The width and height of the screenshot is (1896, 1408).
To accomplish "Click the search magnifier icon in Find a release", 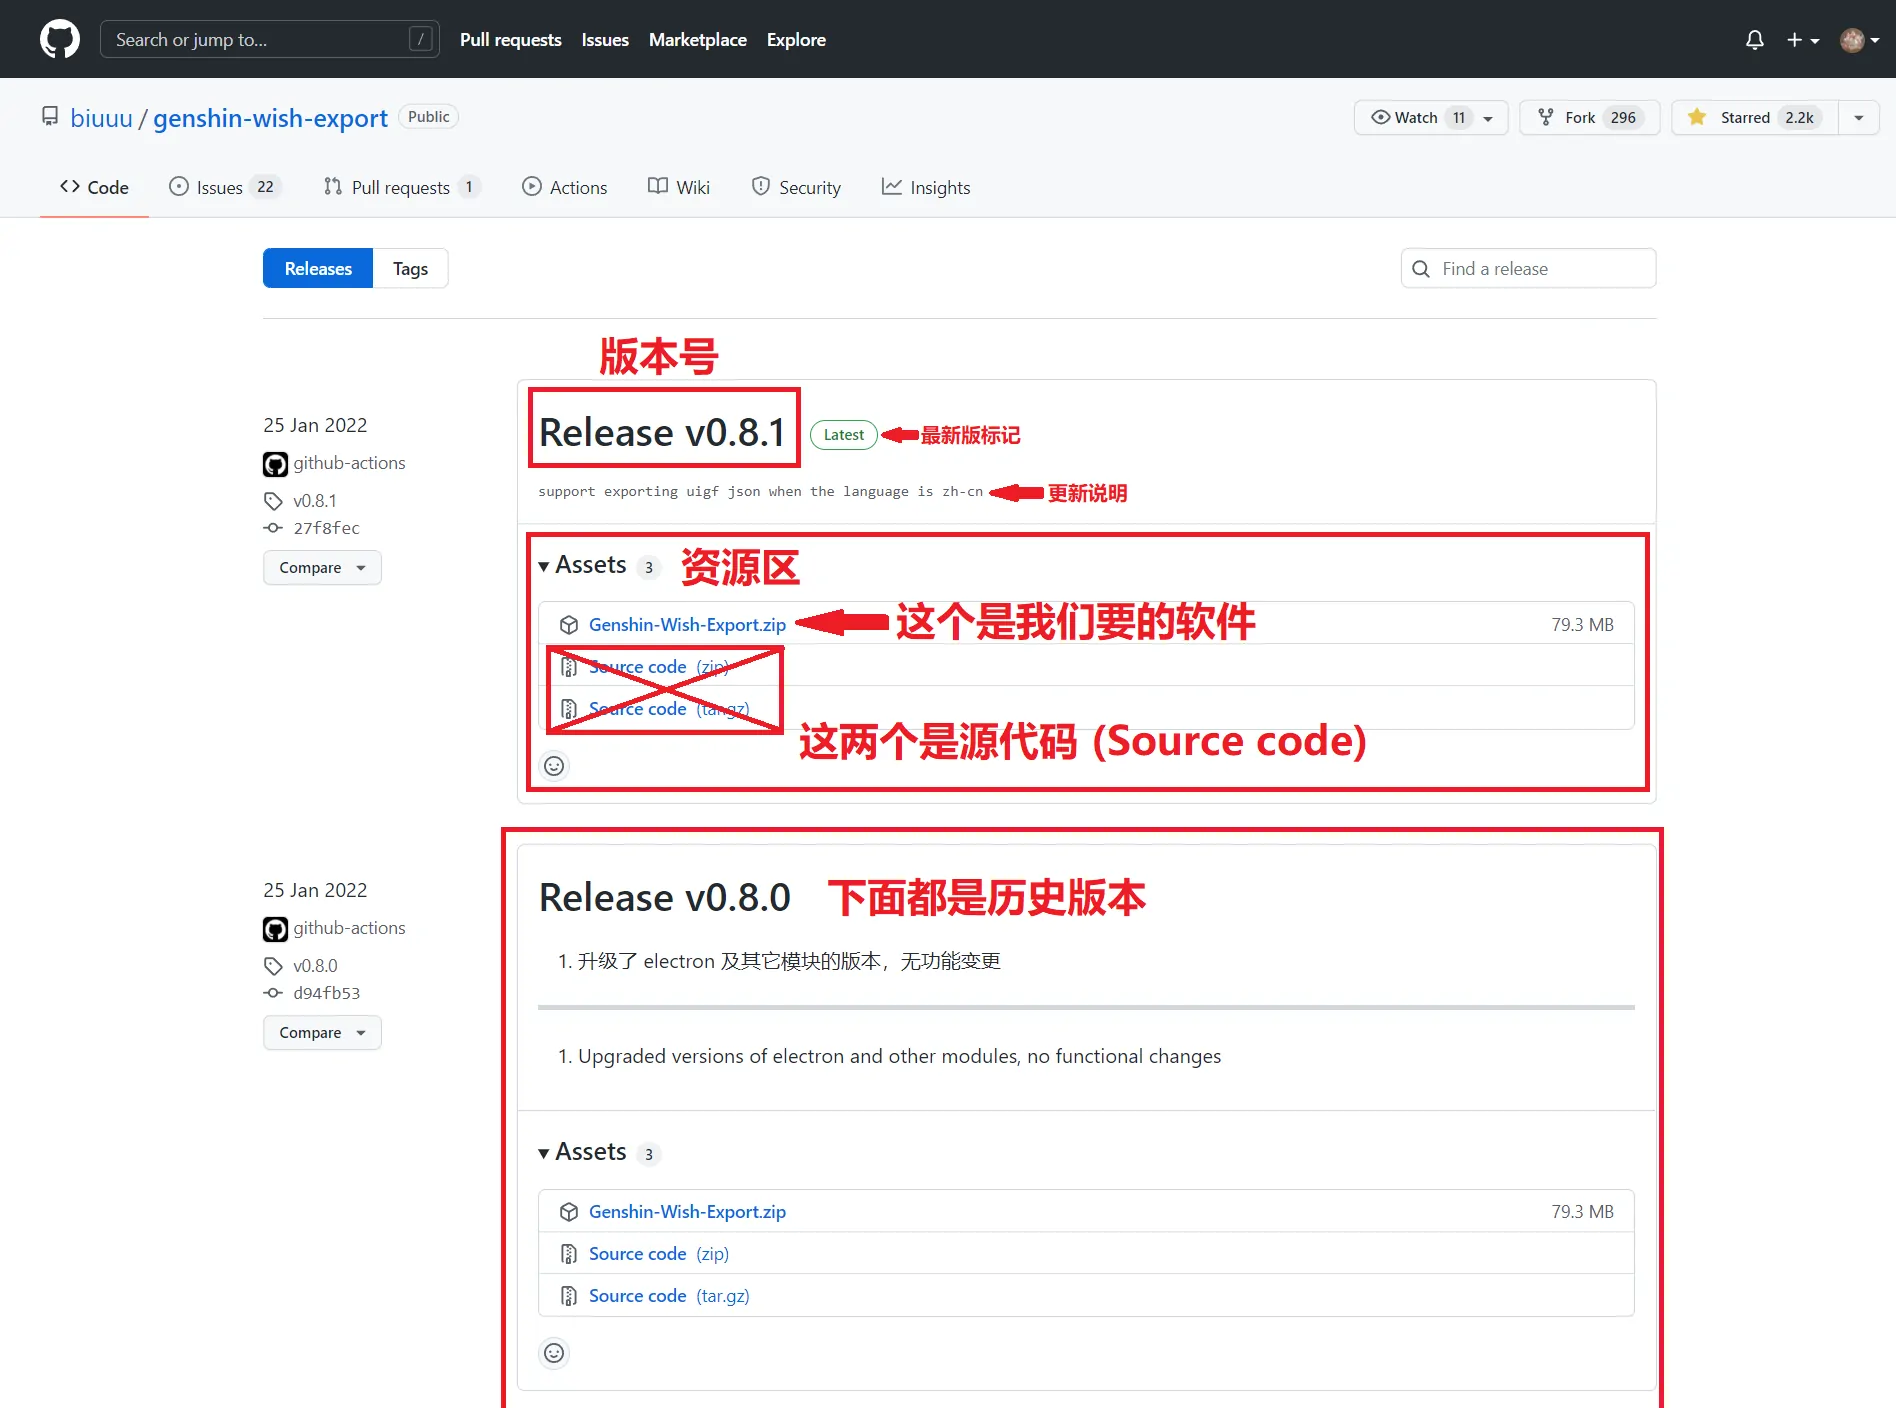I will click(x=1420, y=269).
